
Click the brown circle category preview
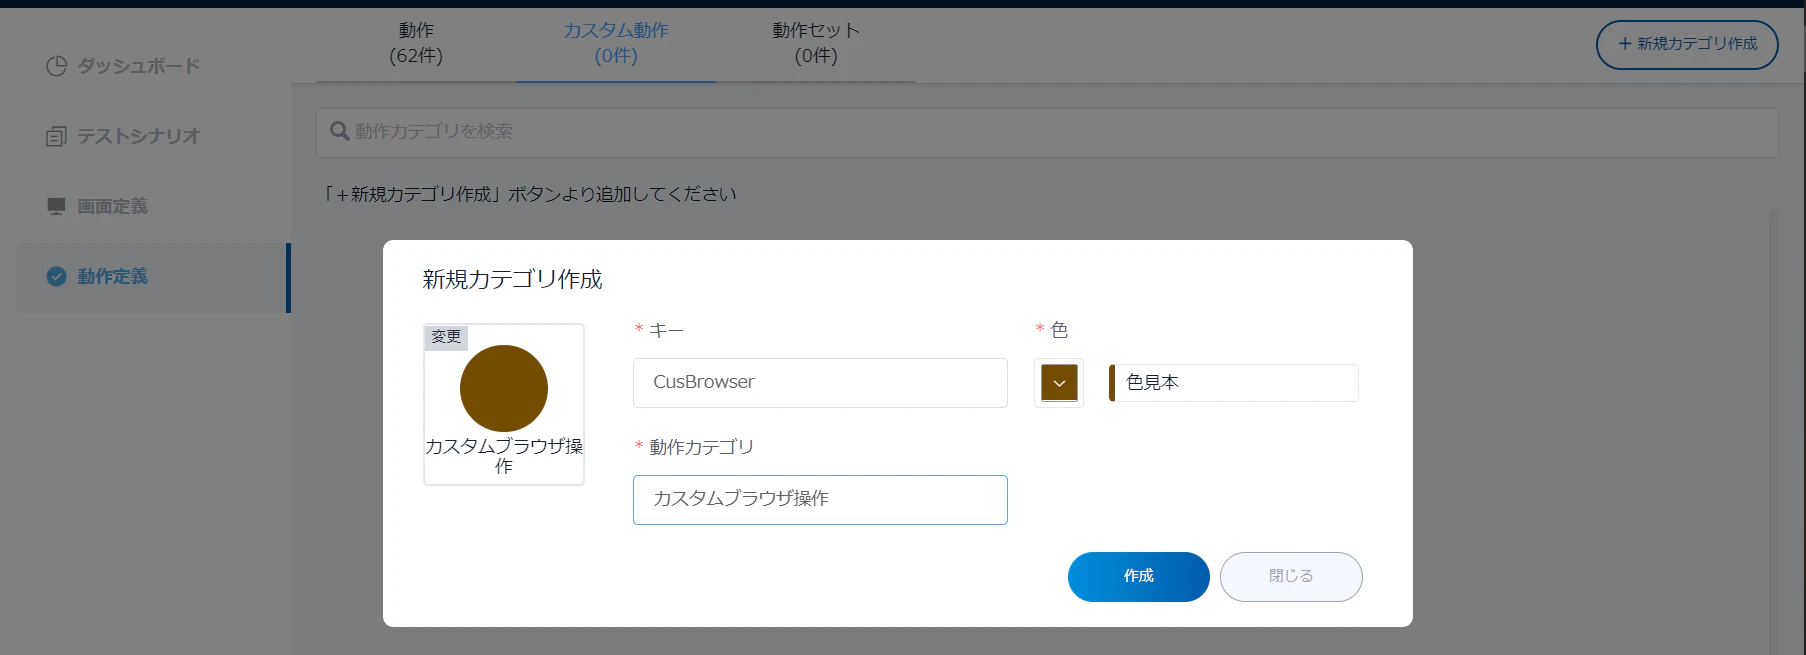click(504, 389)
